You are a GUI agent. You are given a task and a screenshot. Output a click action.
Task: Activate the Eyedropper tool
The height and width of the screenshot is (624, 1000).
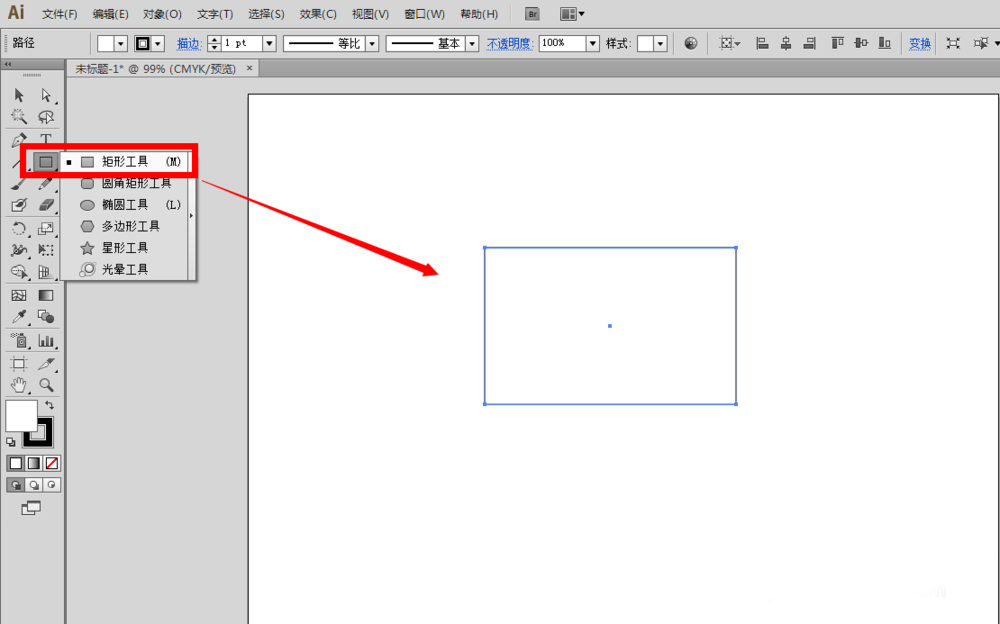(19, 317)
